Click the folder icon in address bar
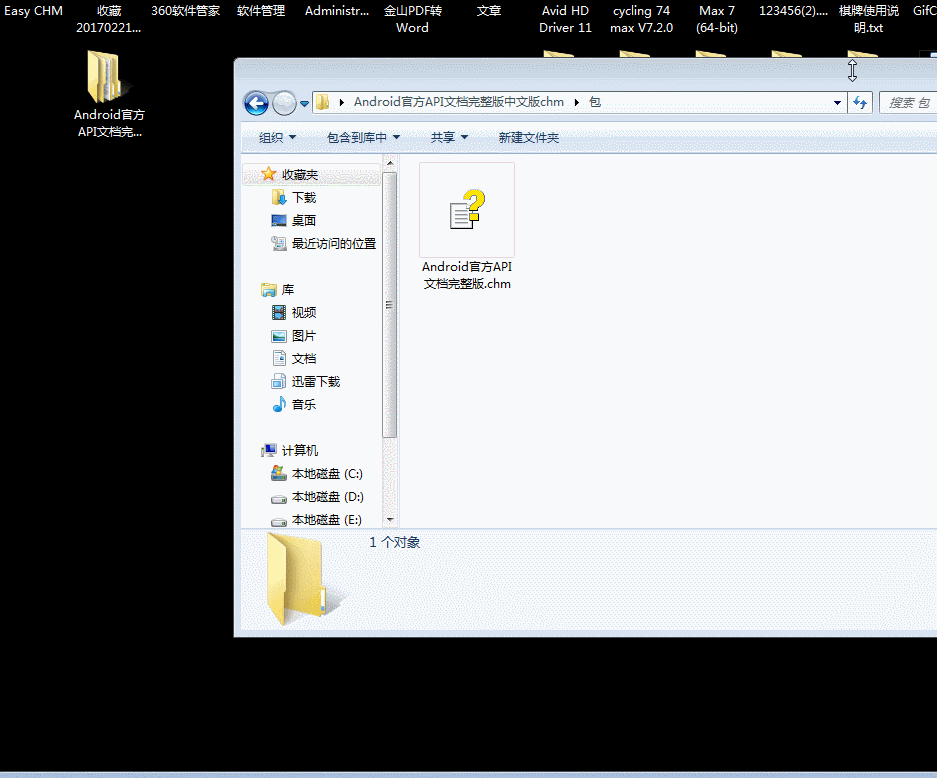 click(323, 102)
